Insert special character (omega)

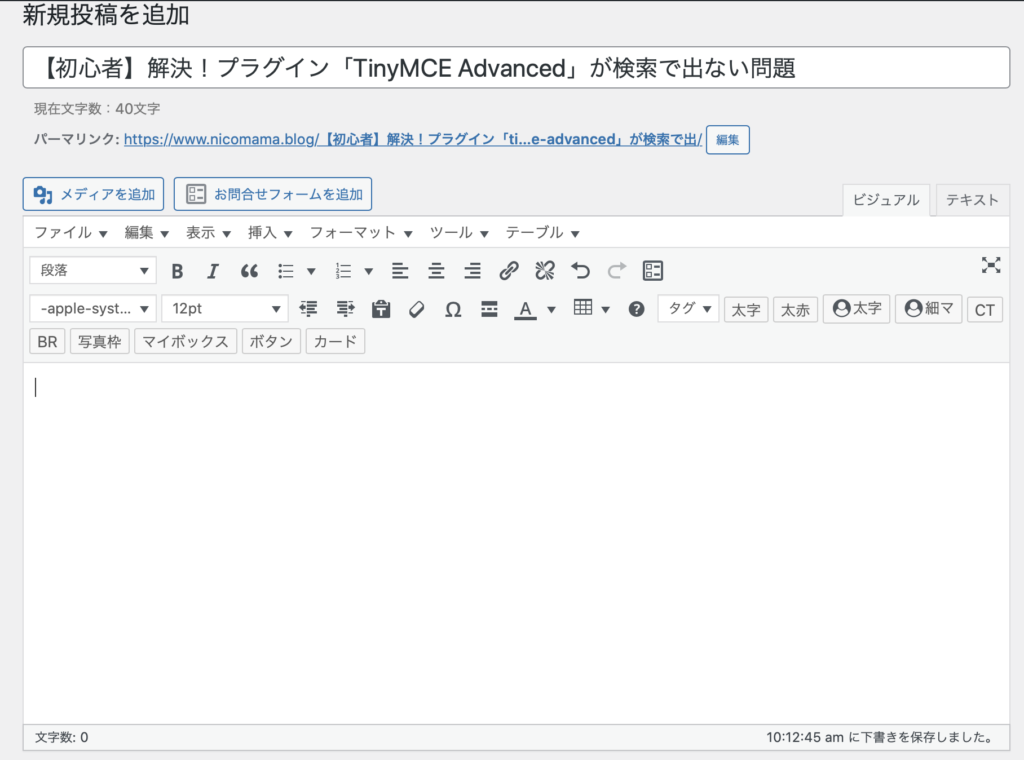(453, 309)
